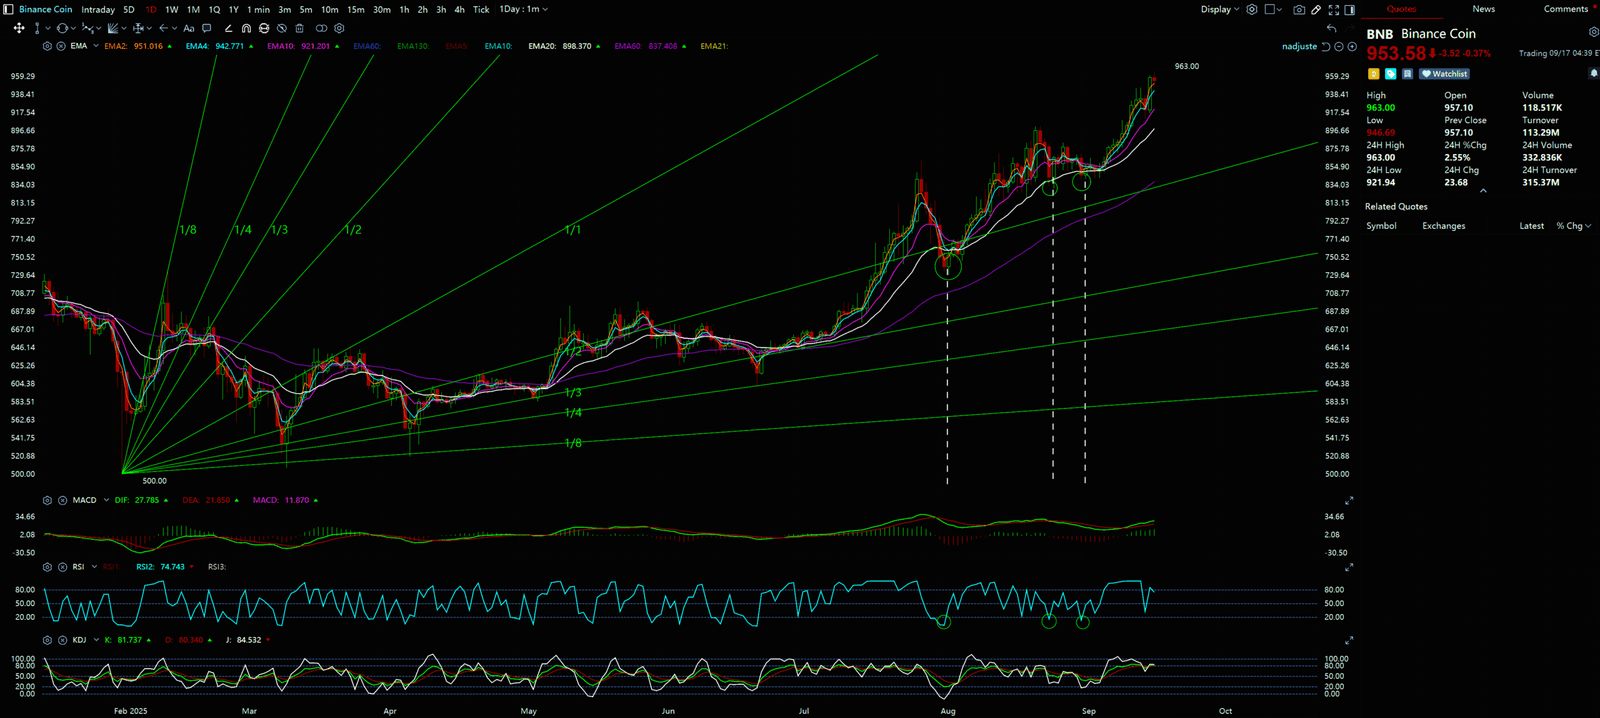Activate the pencil draw tool in top bar
Viewport: 1600px width, 718px height.
(x=1316, y=9)
